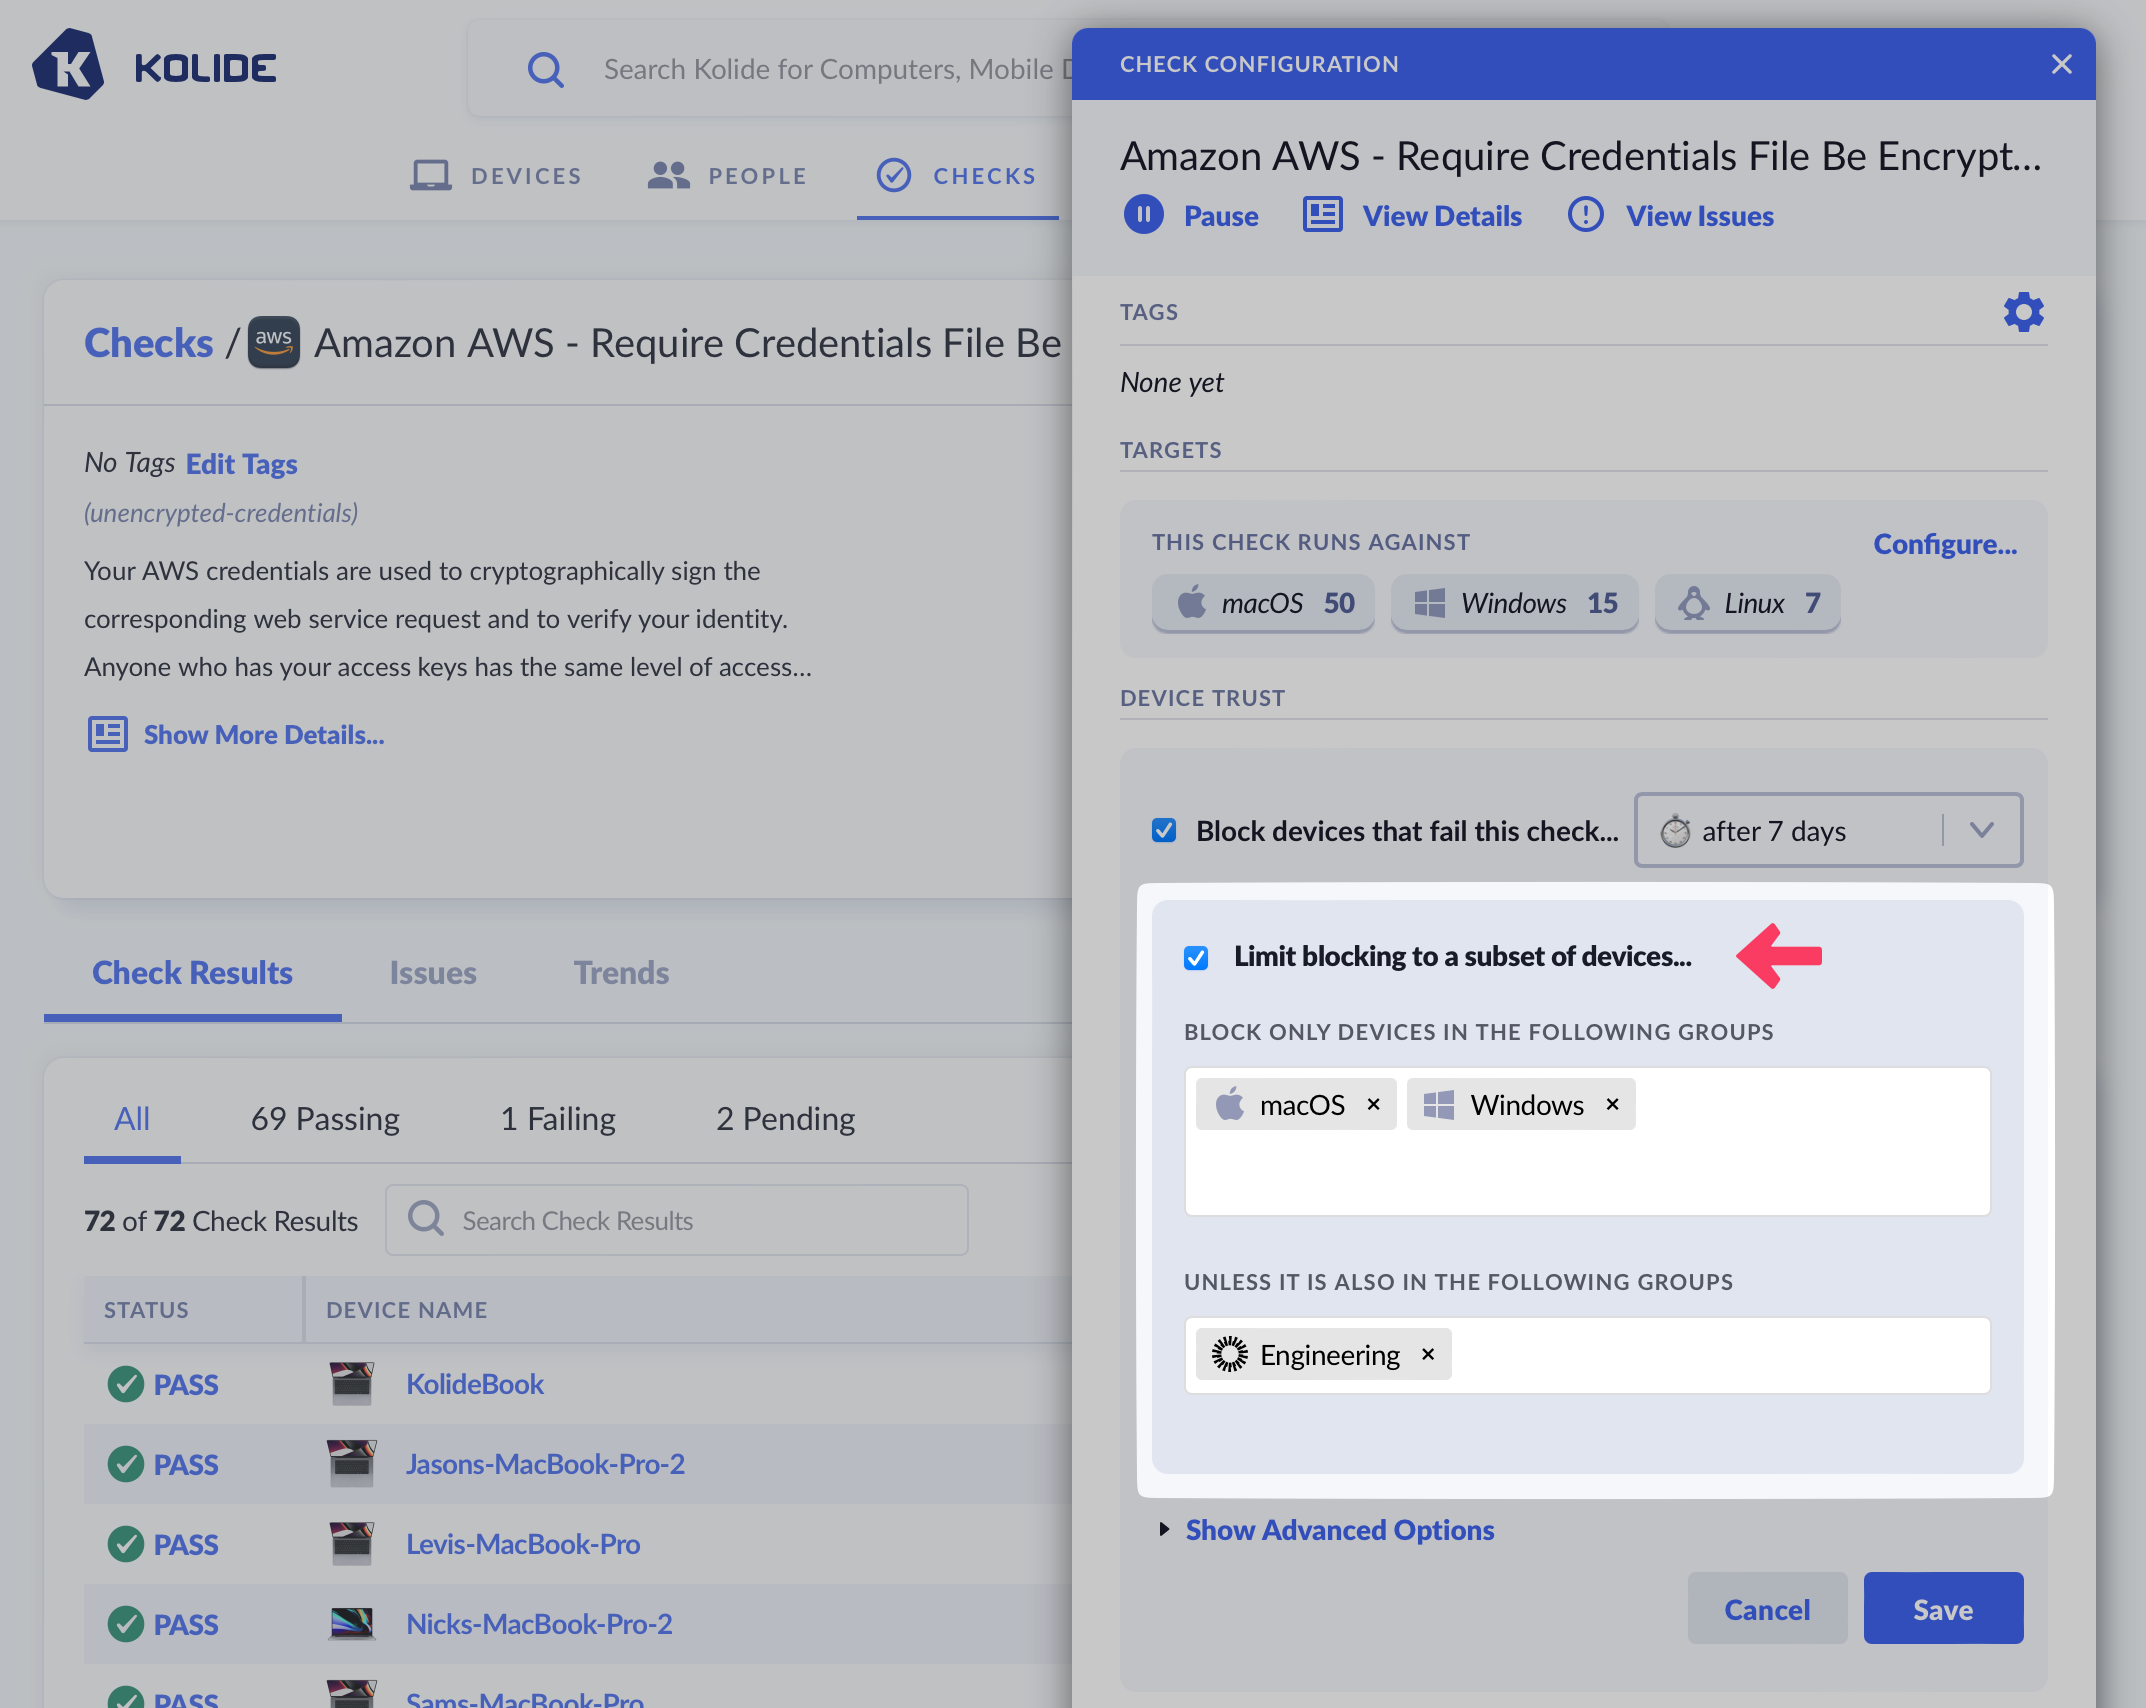Open Configure targets link

pos(1944,543)
